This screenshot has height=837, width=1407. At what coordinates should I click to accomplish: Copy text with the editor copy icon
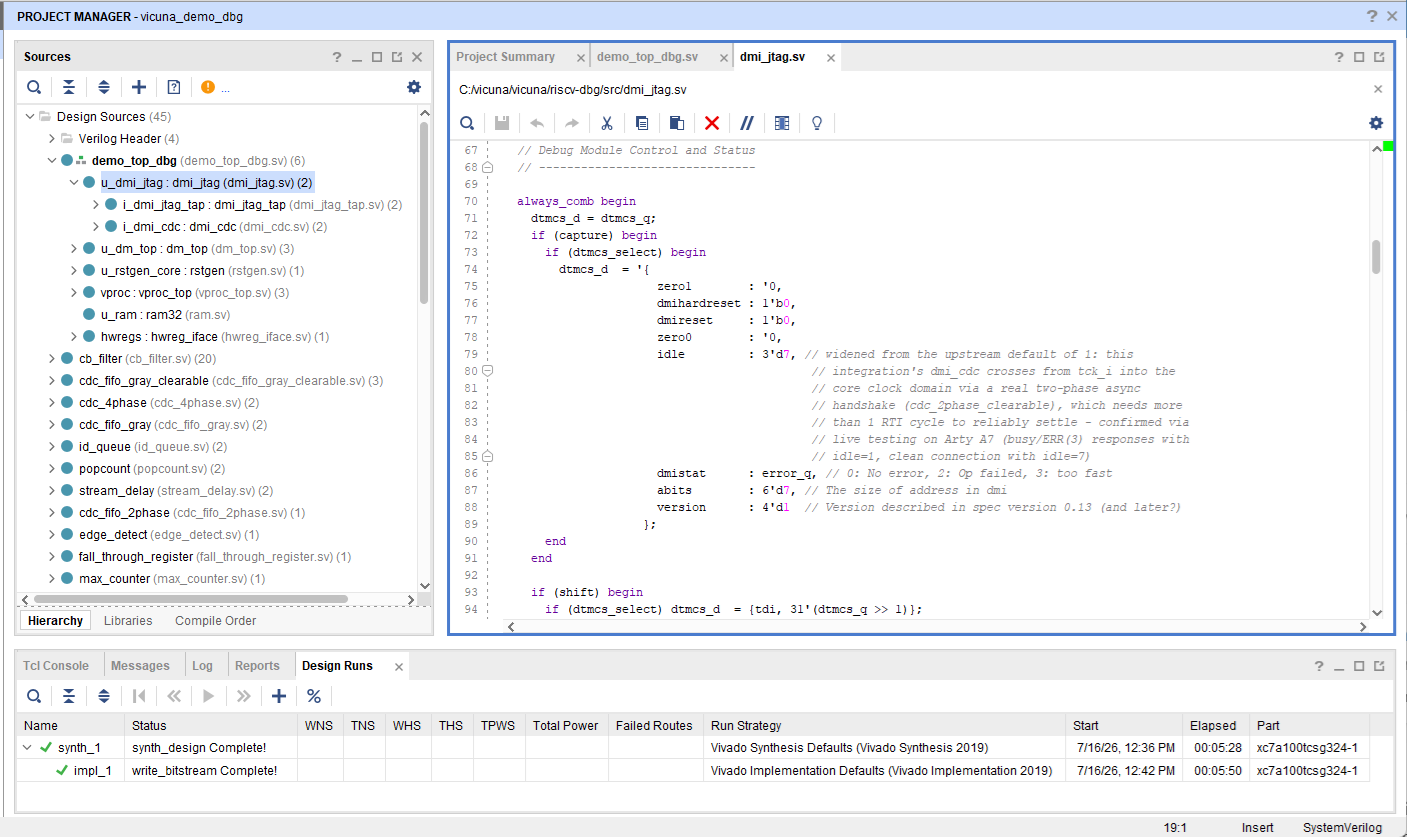pos(642,123)
